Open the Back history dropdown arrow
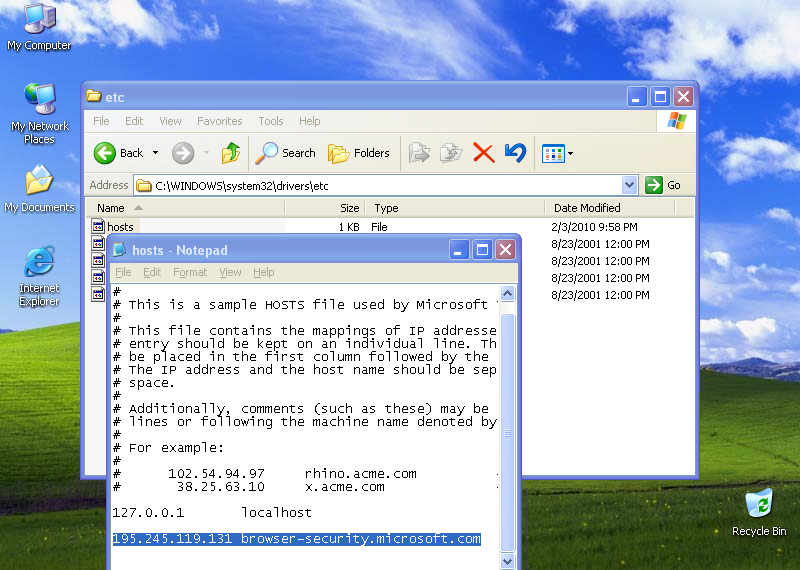Viewport: 800px width, 570px height. pos(155,153)
